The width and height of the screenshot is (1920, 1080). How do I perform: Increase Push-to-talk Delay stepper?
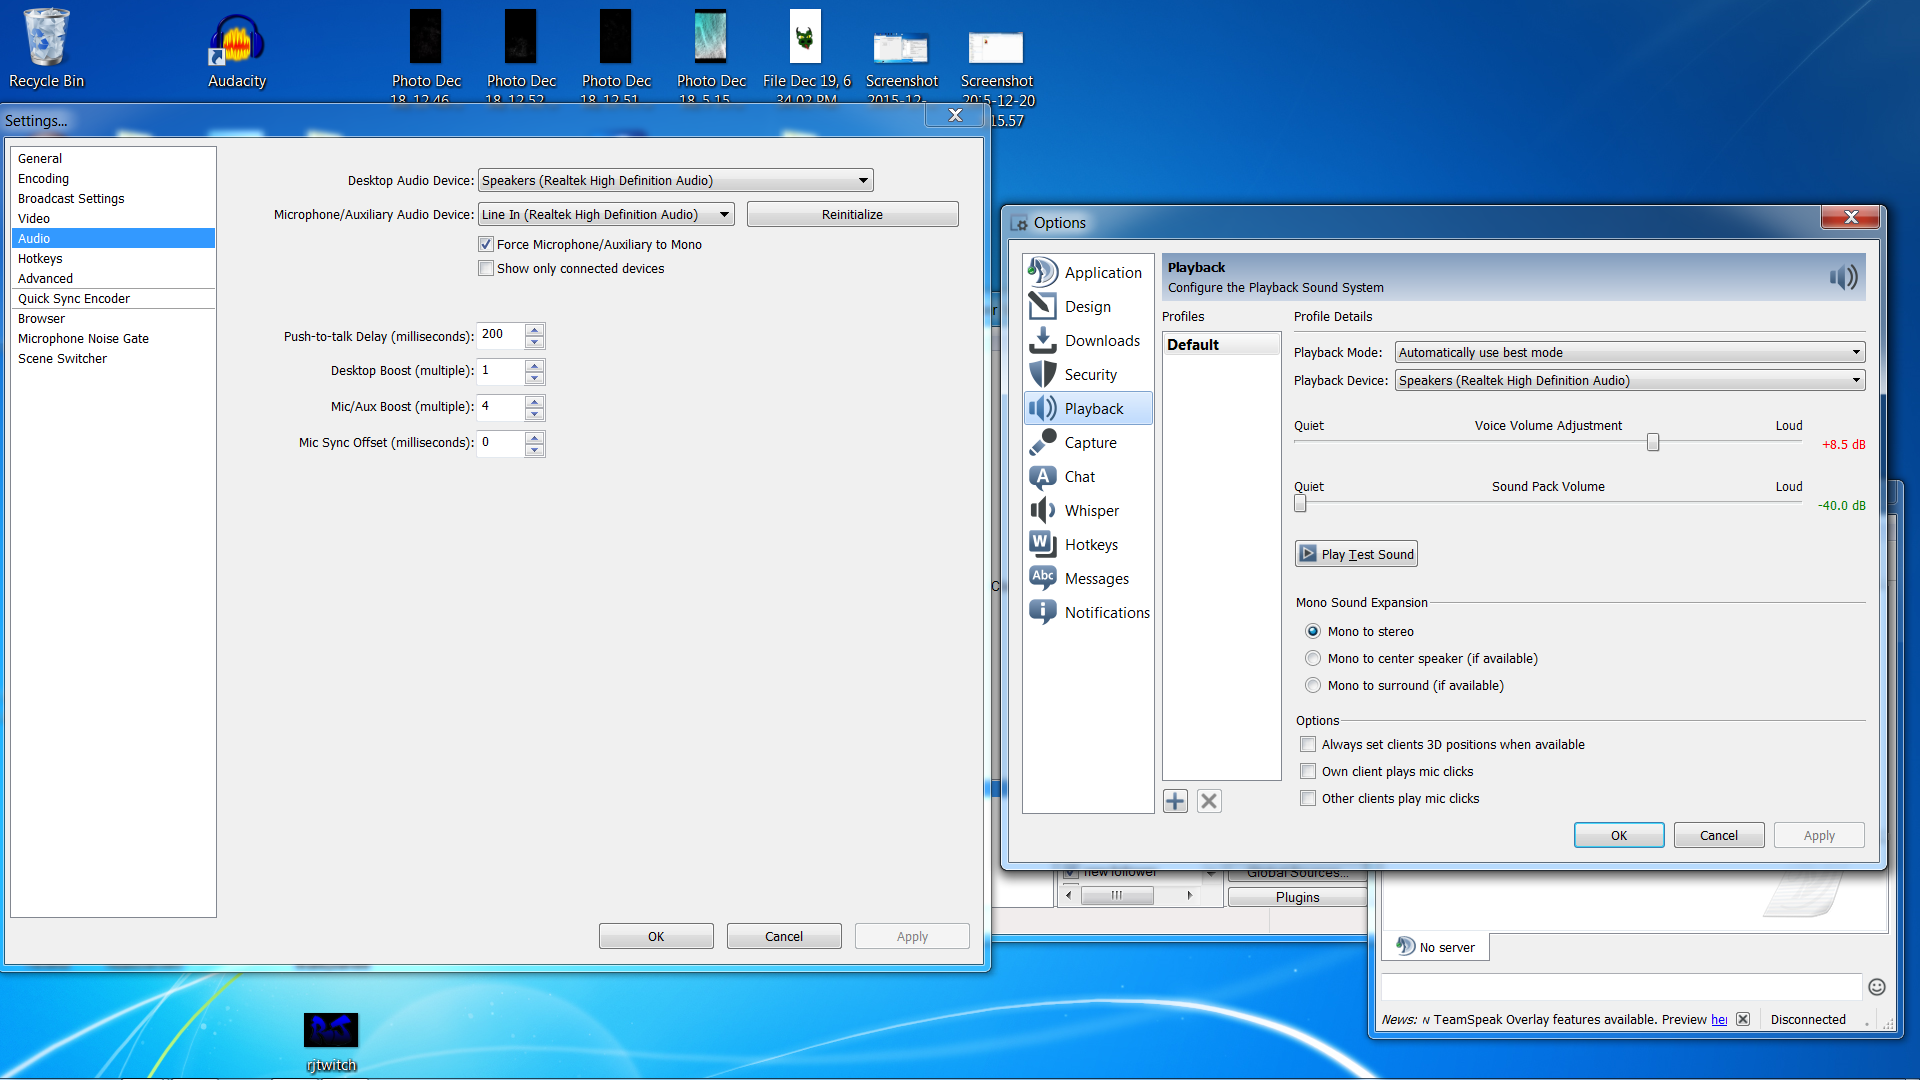pyautogui.click(x=535, y=330)
